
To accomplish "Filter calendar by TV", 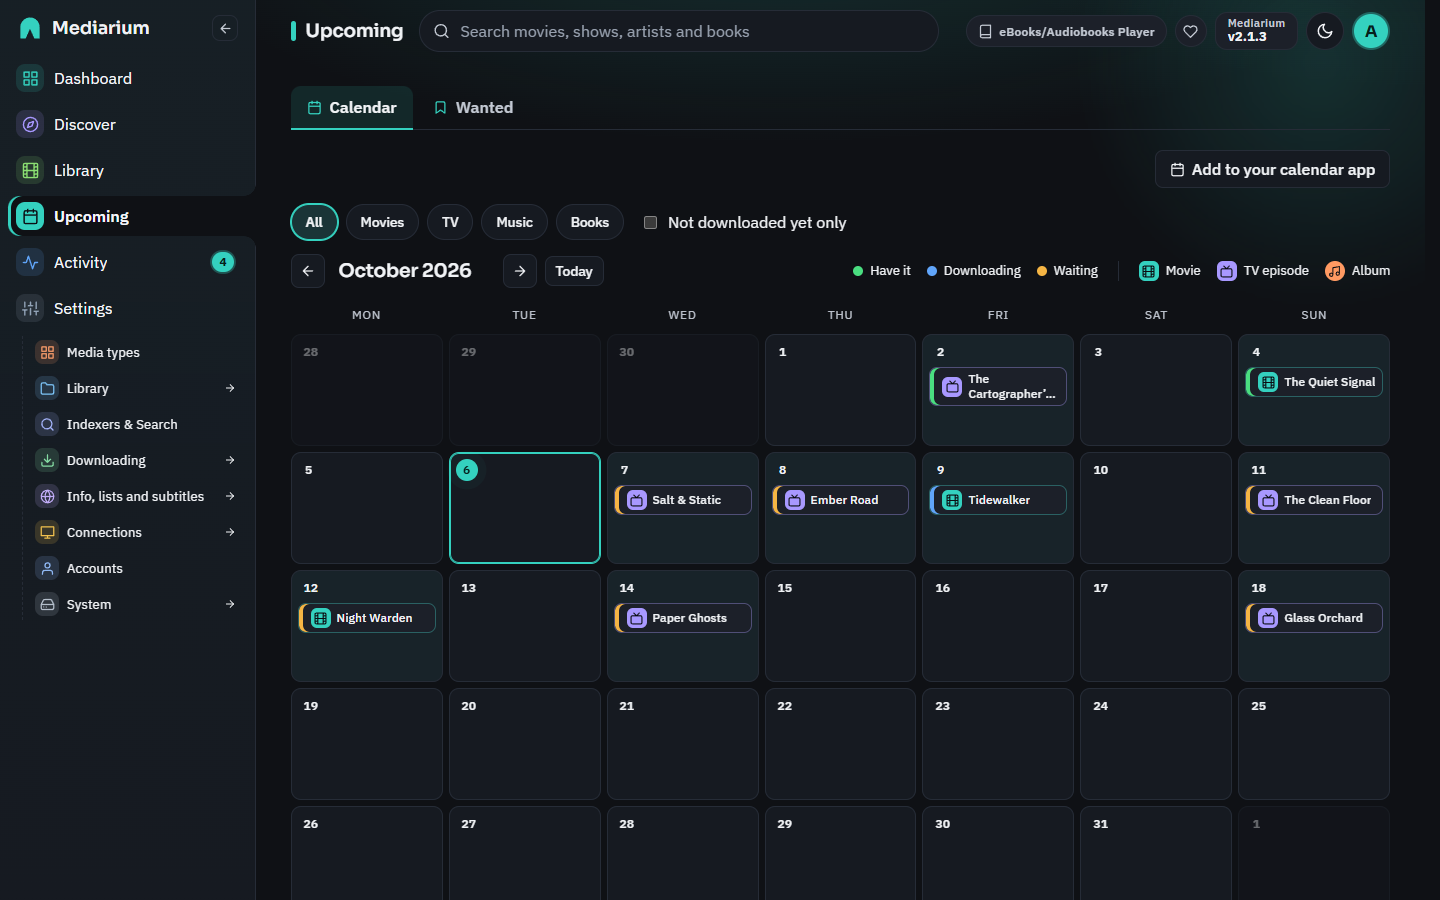I will pyautogui.click(x=450, y=222).
